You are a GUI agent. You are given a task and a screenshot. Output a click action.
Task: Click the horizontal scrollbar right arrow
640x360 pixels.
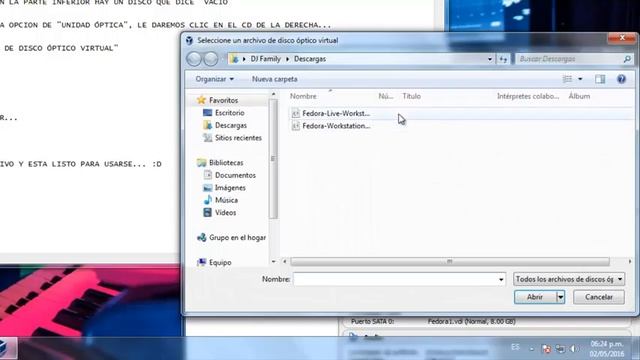coord(630,261)
